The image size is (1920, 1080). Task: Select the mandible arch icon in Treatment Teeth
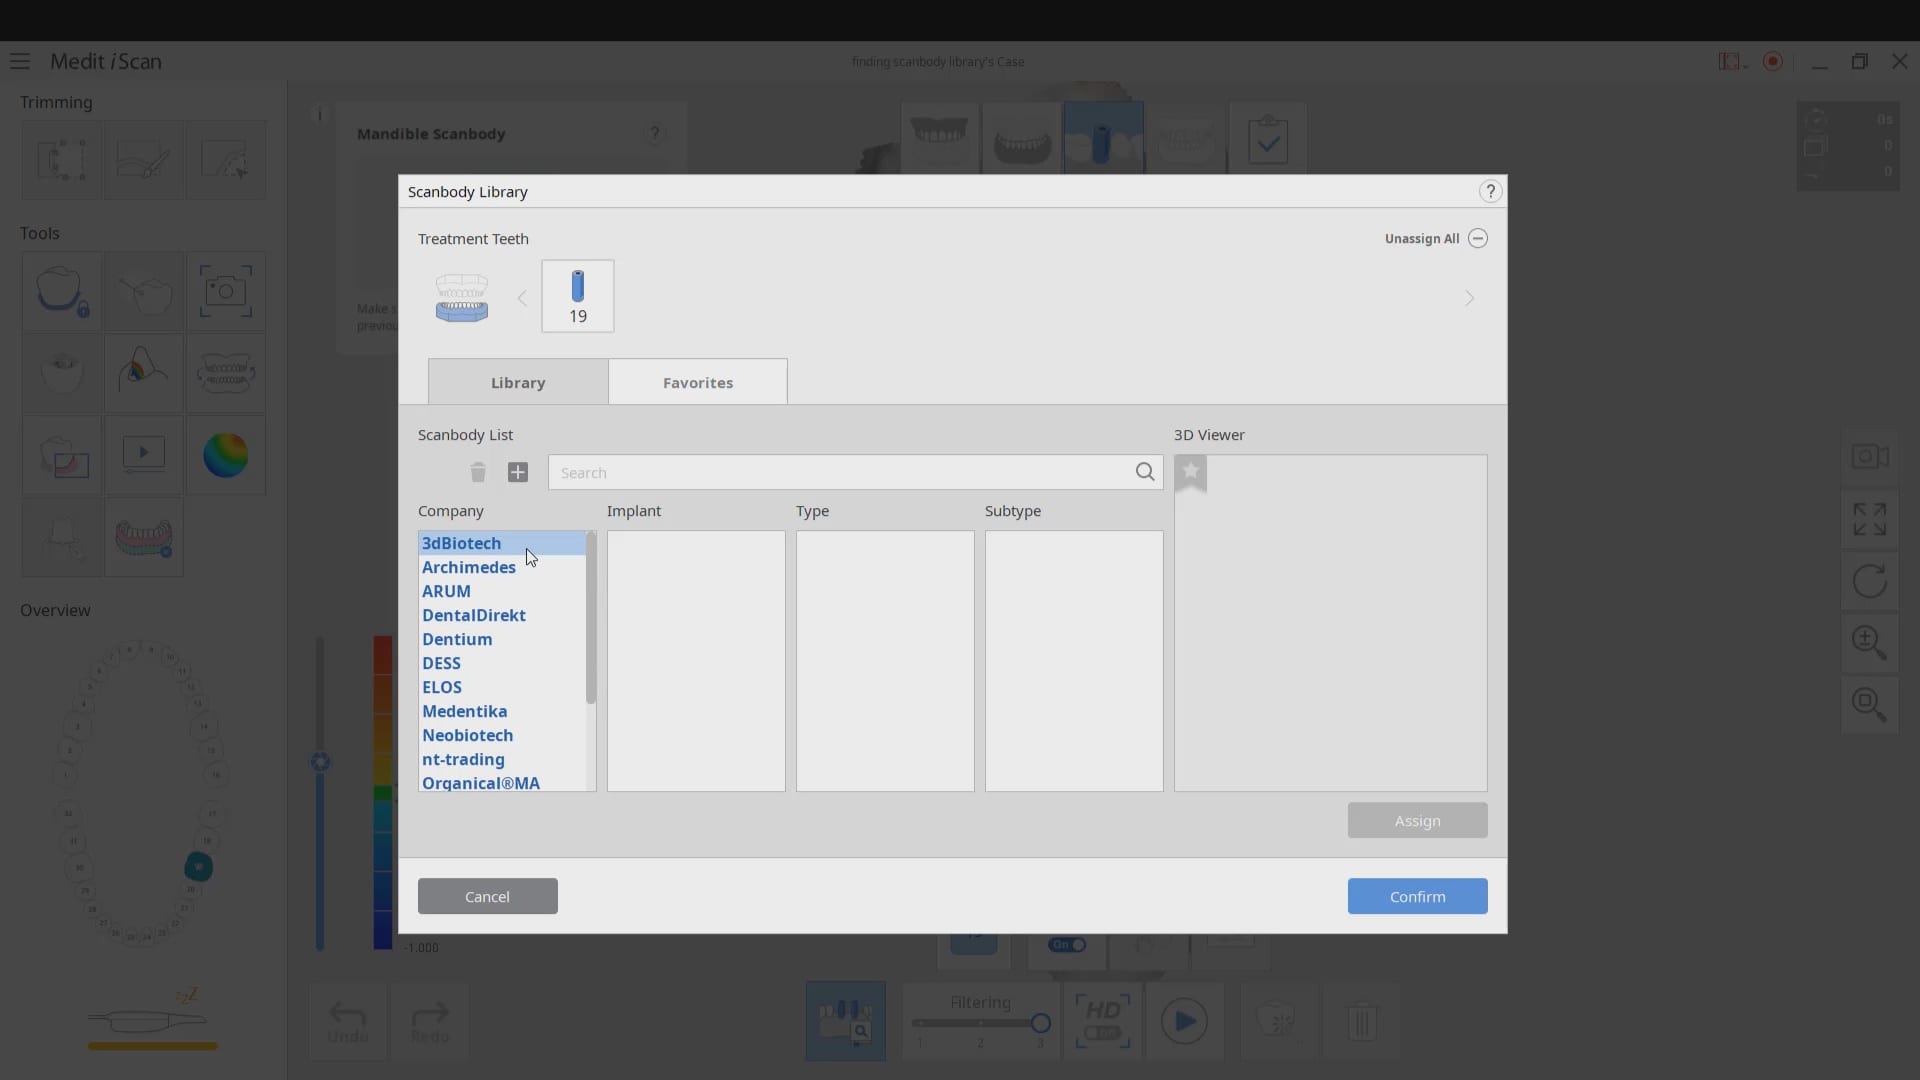click(x=461, y=298)
